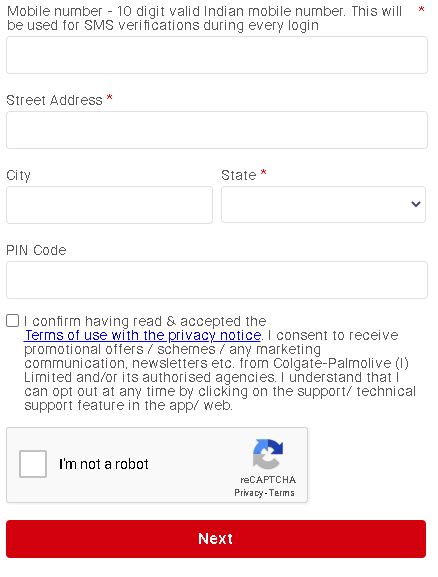Viewport: 438px width, 577px height.
Task: Open Terms of use with the privacy notice
Action: coord(143,335)
